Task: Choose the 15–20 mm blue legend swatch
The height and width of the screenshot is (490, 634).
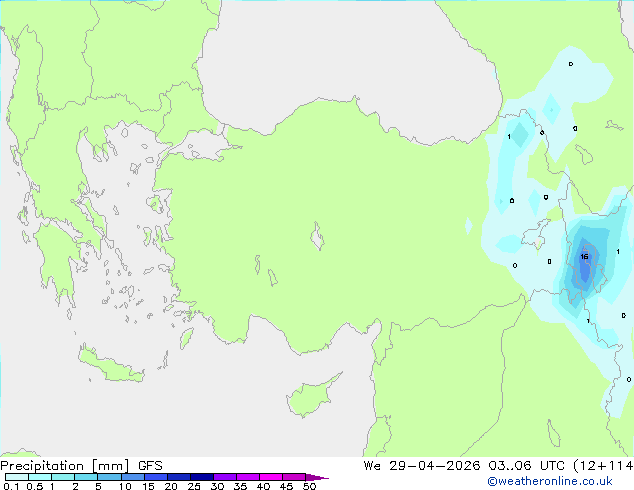Action: [x=156, y=477]
